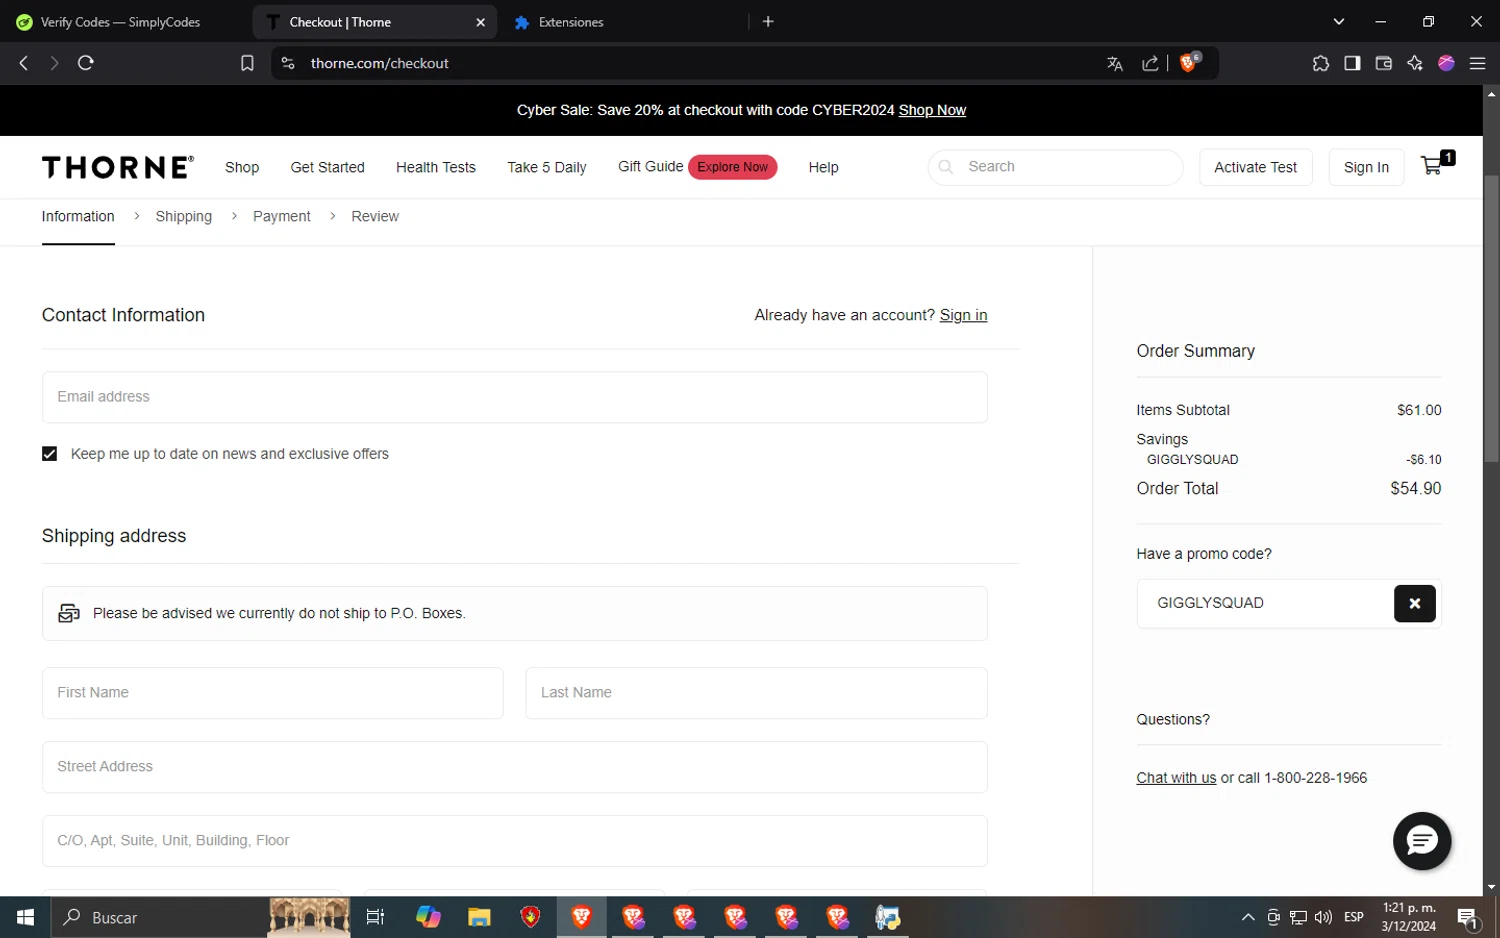Click the ESP language indicator

pos(1354,917)
